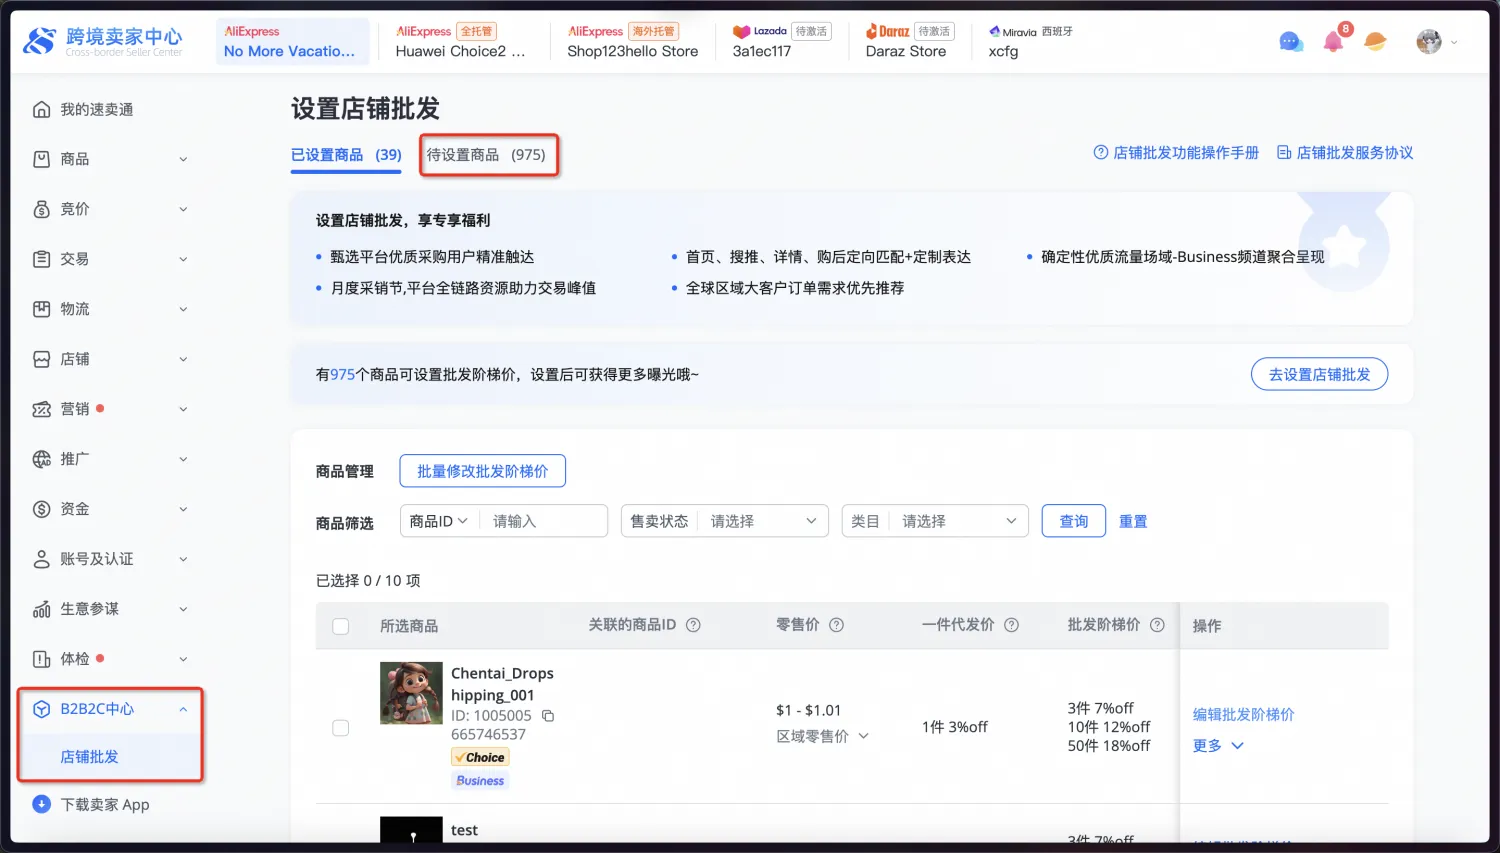This screenshot has height=853, width=1500.
Task: Click the 去设置店铺批发 button
Action: tap(1319, 374)
